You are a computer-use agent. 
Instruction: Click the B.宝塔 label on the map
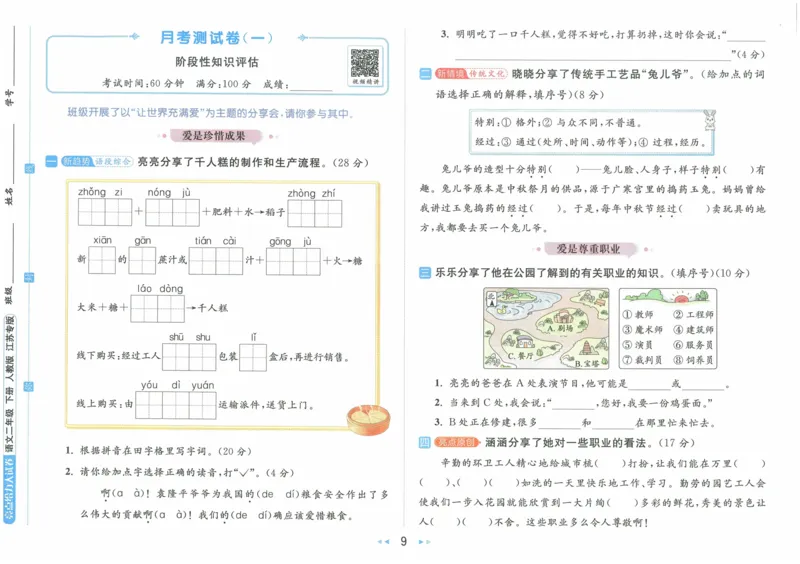(588, 363)
